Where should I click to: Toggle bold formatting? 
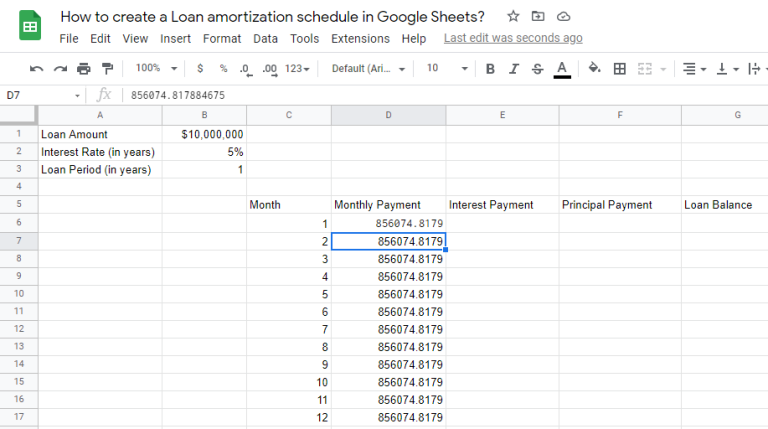pyautogui.click(x=490, y=69)
